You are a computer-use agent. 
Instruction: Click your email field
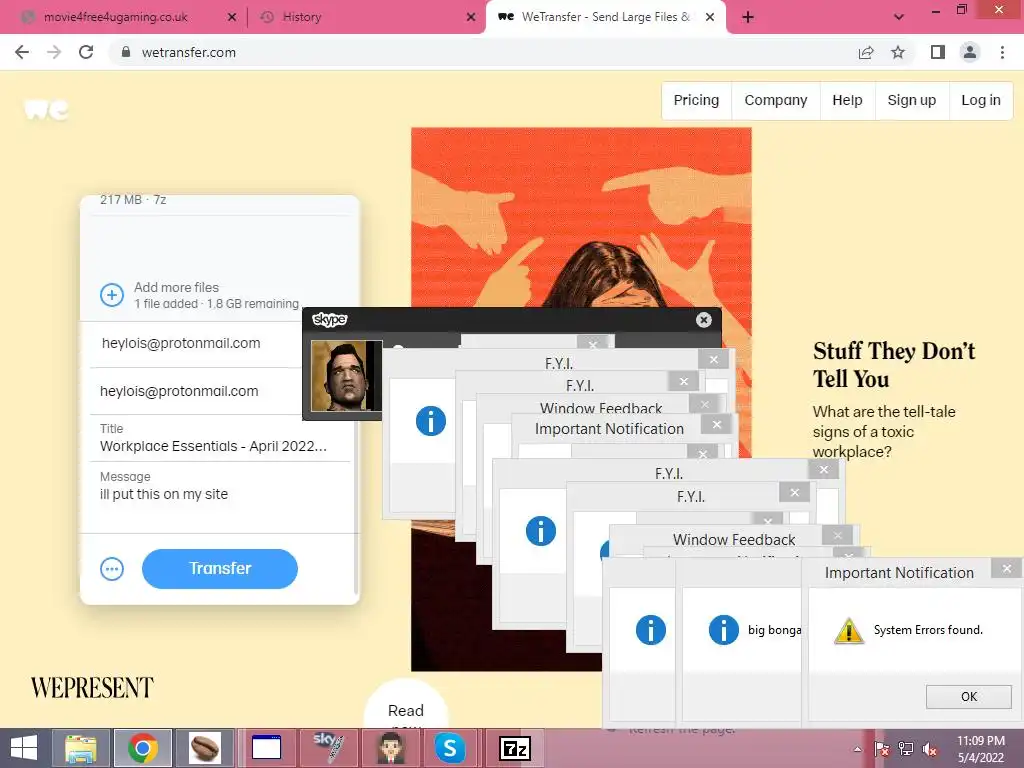[196, 391]
